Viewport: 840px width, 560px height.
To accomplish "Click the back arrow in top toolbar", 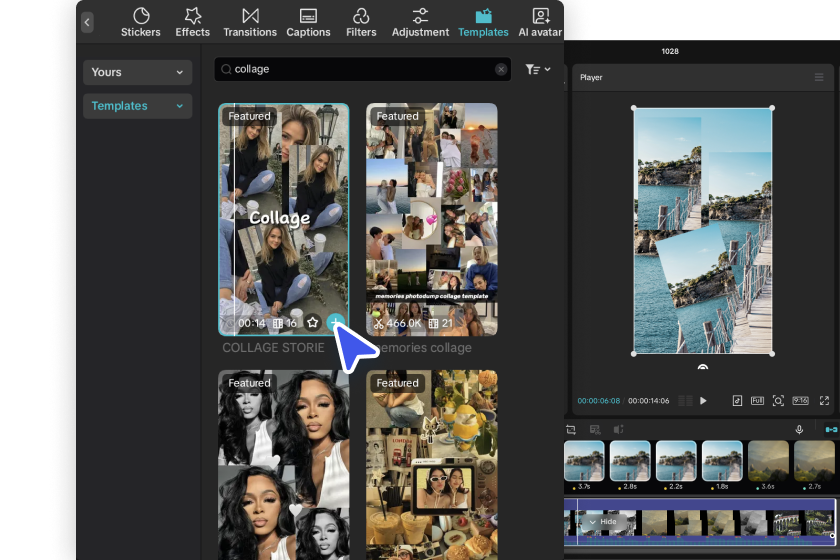I will [x=87, y=21].
